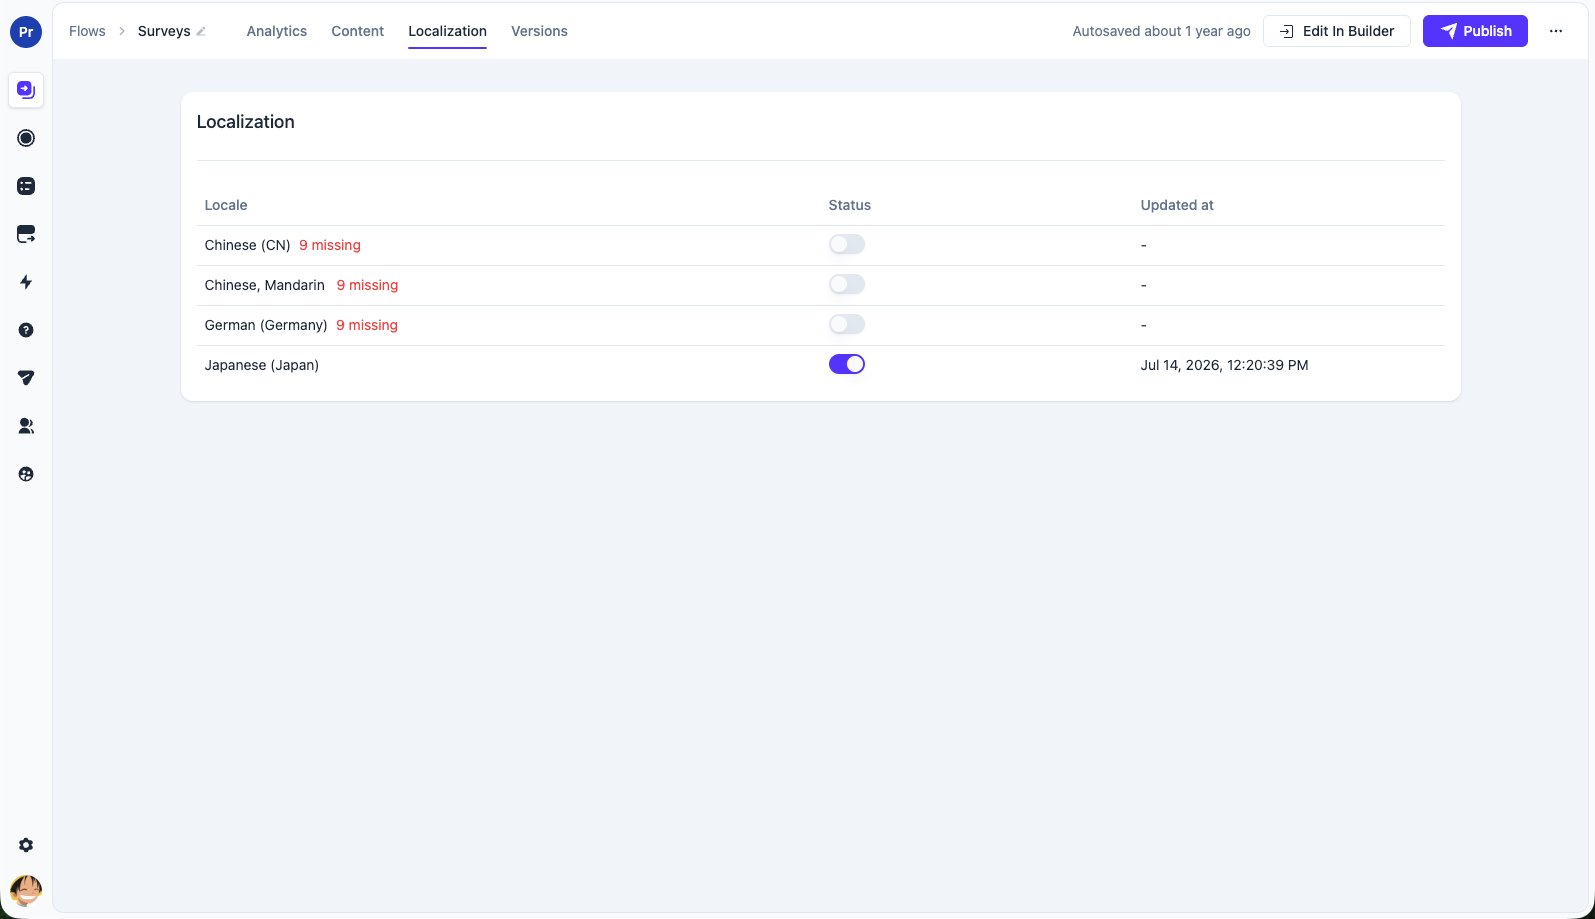Image resolution: width=1595 pixels, height=919 pixels.
Task: Click the Locale column header
Action: (x=226, y=205)
